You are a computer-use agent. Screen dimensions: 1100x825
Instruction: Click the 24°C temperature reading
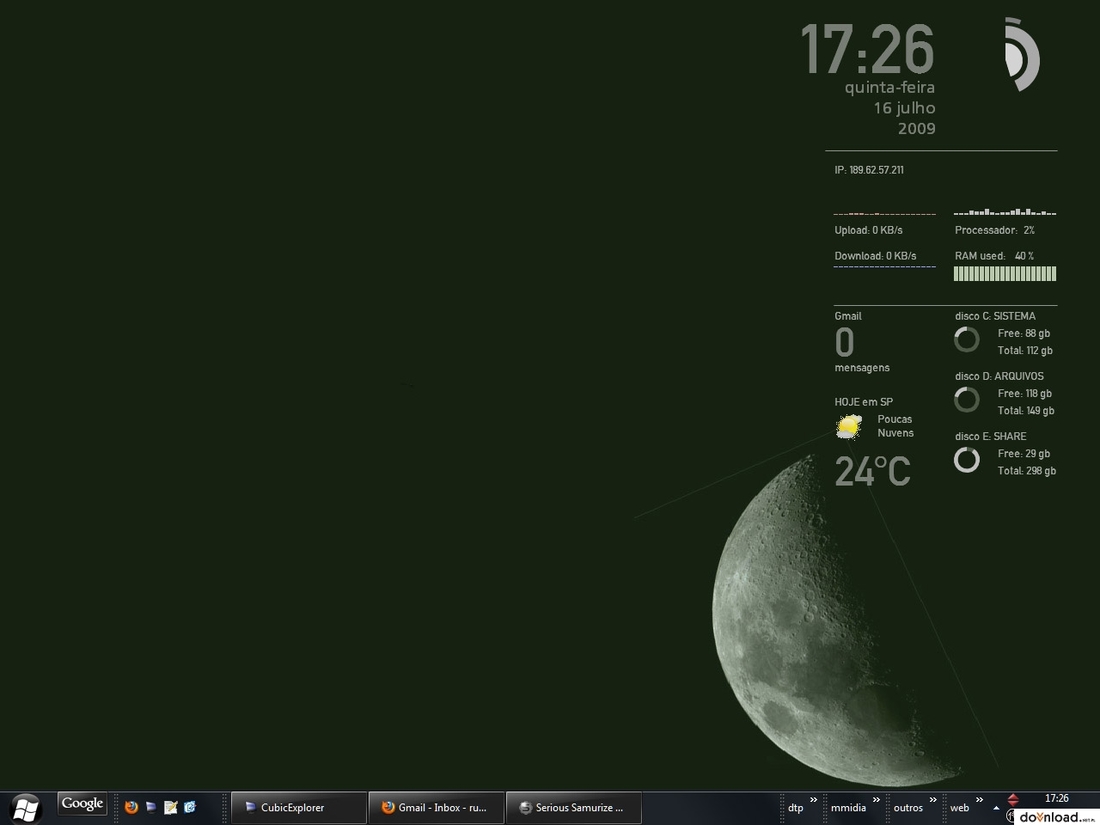coord(873,471)
